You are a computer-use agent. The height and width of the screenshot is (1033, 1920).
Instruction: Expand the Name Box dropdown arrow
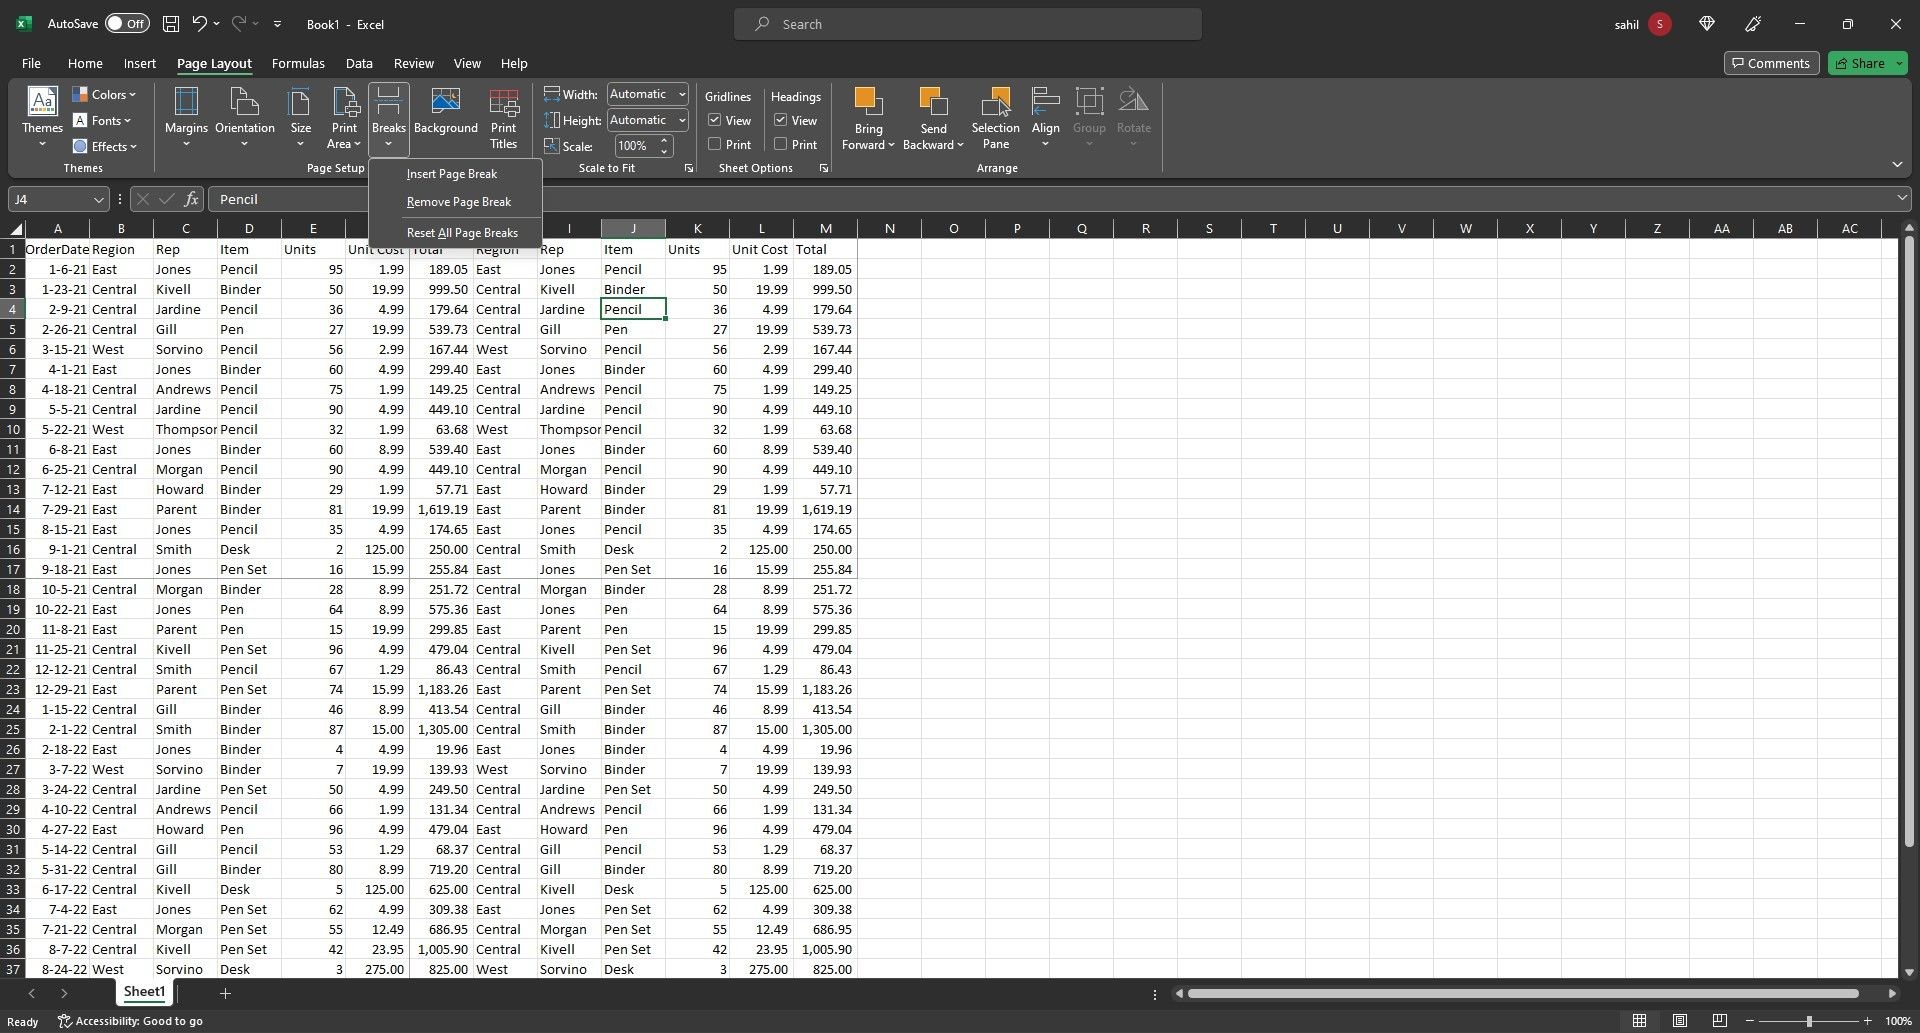click(x=98, y=199)
